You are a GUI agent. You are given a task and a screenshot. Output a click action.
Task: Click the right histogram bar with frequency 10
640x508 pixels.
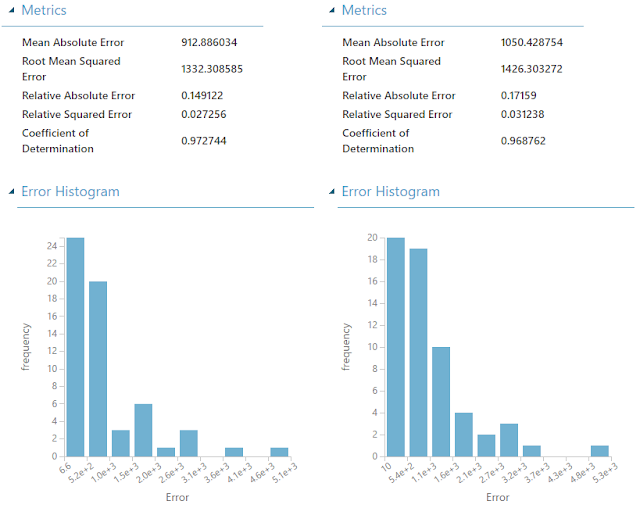click(441, 402)
